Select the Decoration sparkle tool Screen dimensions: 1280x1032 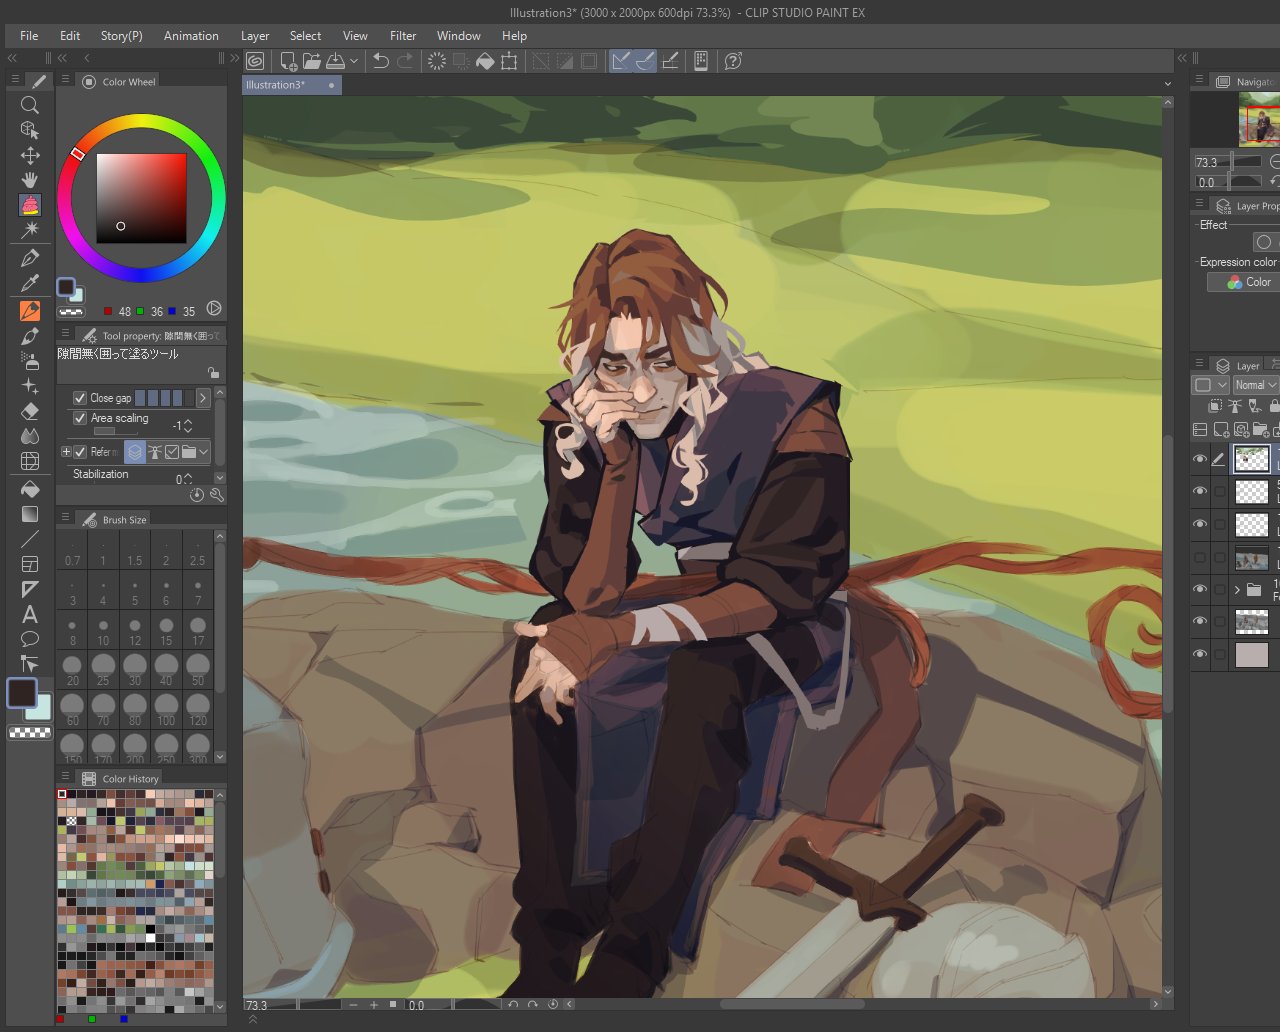[x=30, y=386]
